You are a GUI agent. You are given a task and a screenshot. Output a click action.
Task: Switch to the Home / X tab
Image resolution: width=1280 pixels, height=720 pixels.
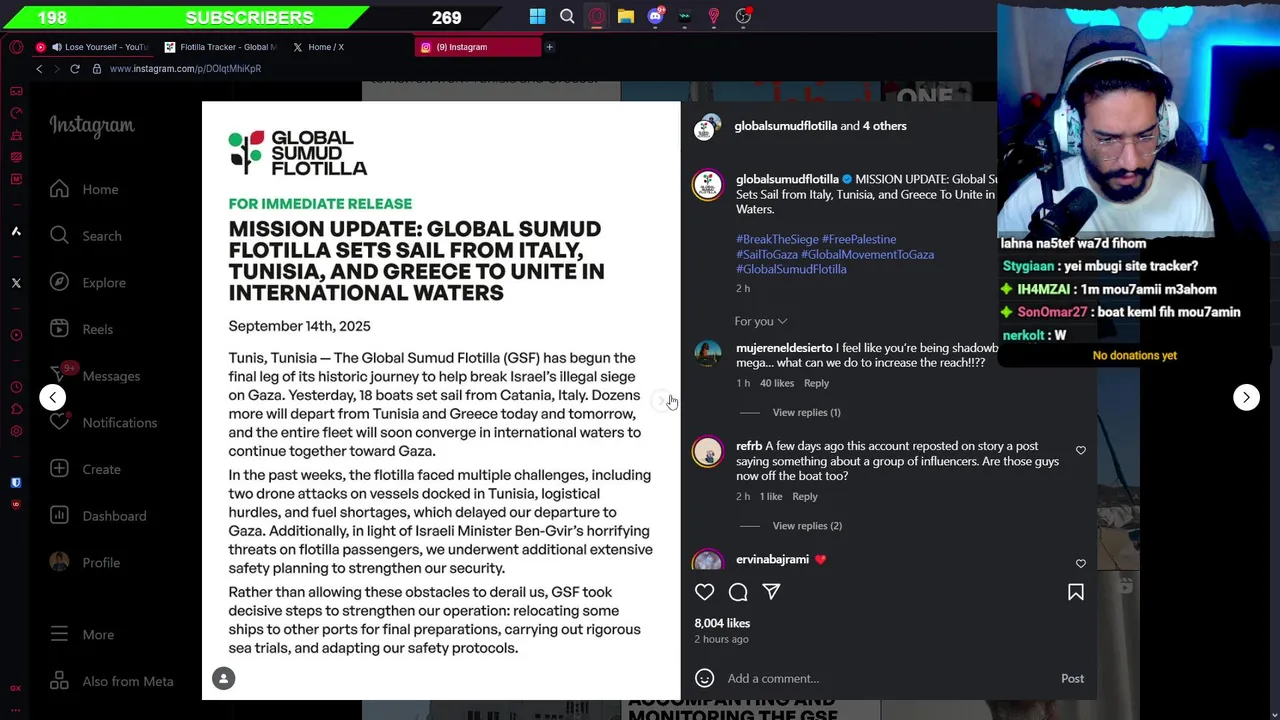pyautogui.click(x=325, y=47)
